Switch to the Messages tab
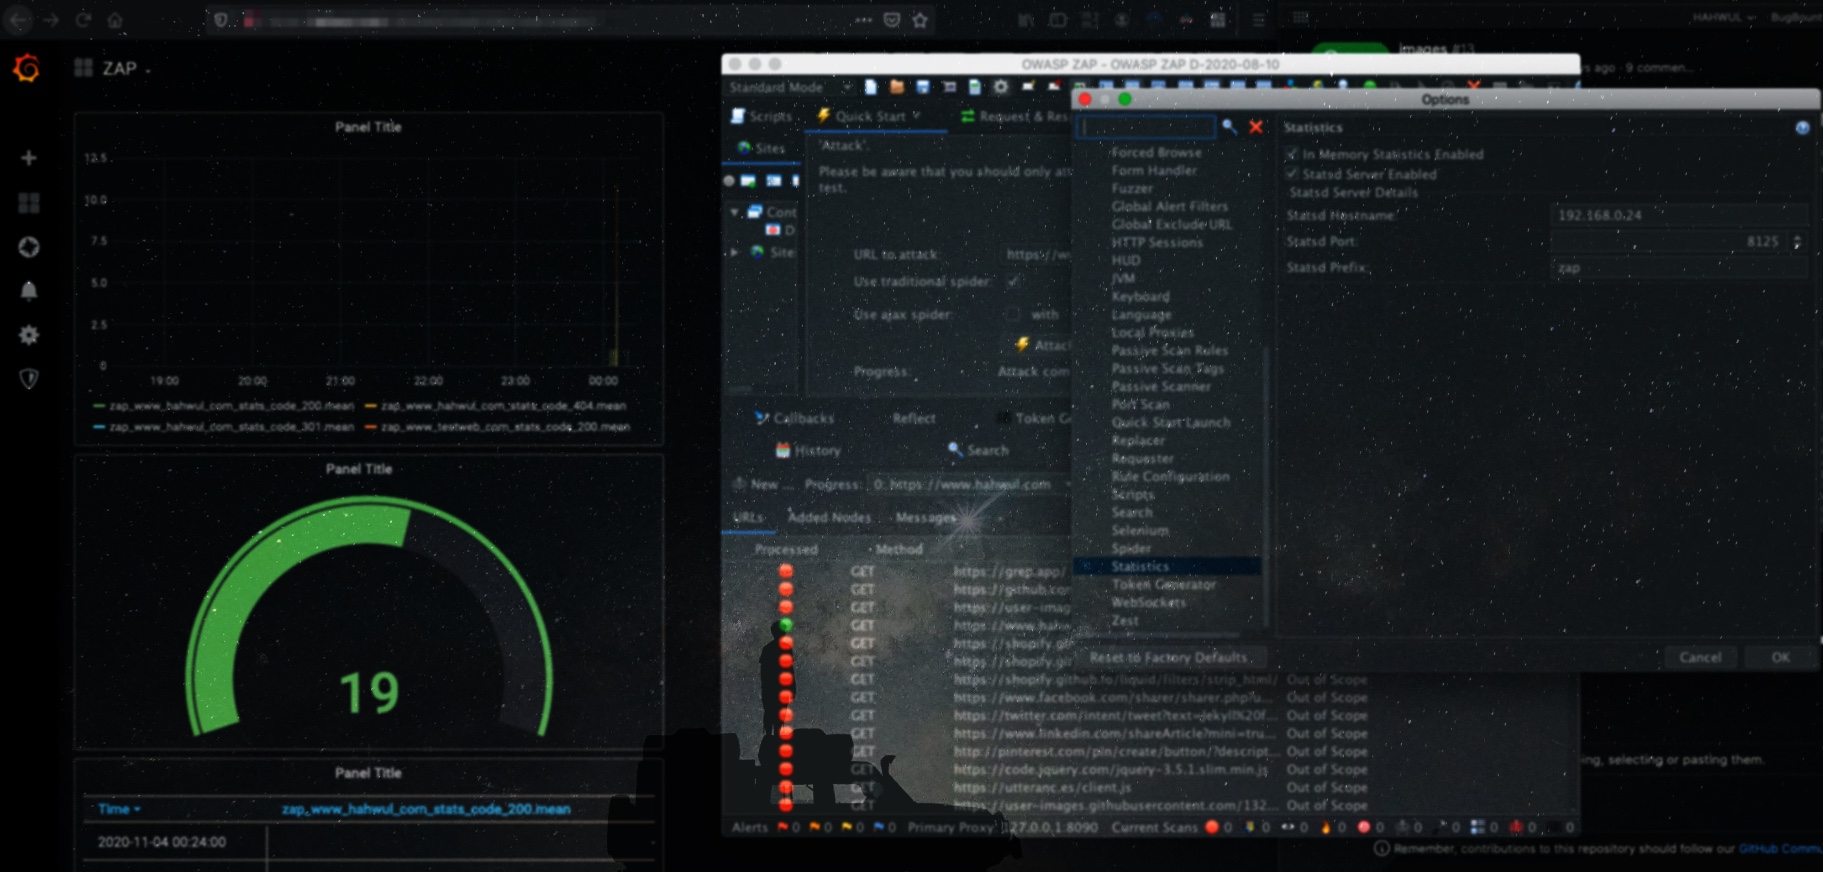Viewport: 1823px width, 872px height. pos(926,517)
